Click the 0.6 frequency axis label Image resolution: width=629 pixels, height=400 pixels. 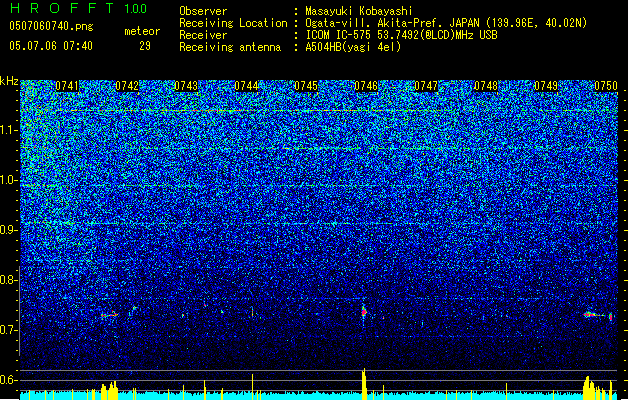9,380
